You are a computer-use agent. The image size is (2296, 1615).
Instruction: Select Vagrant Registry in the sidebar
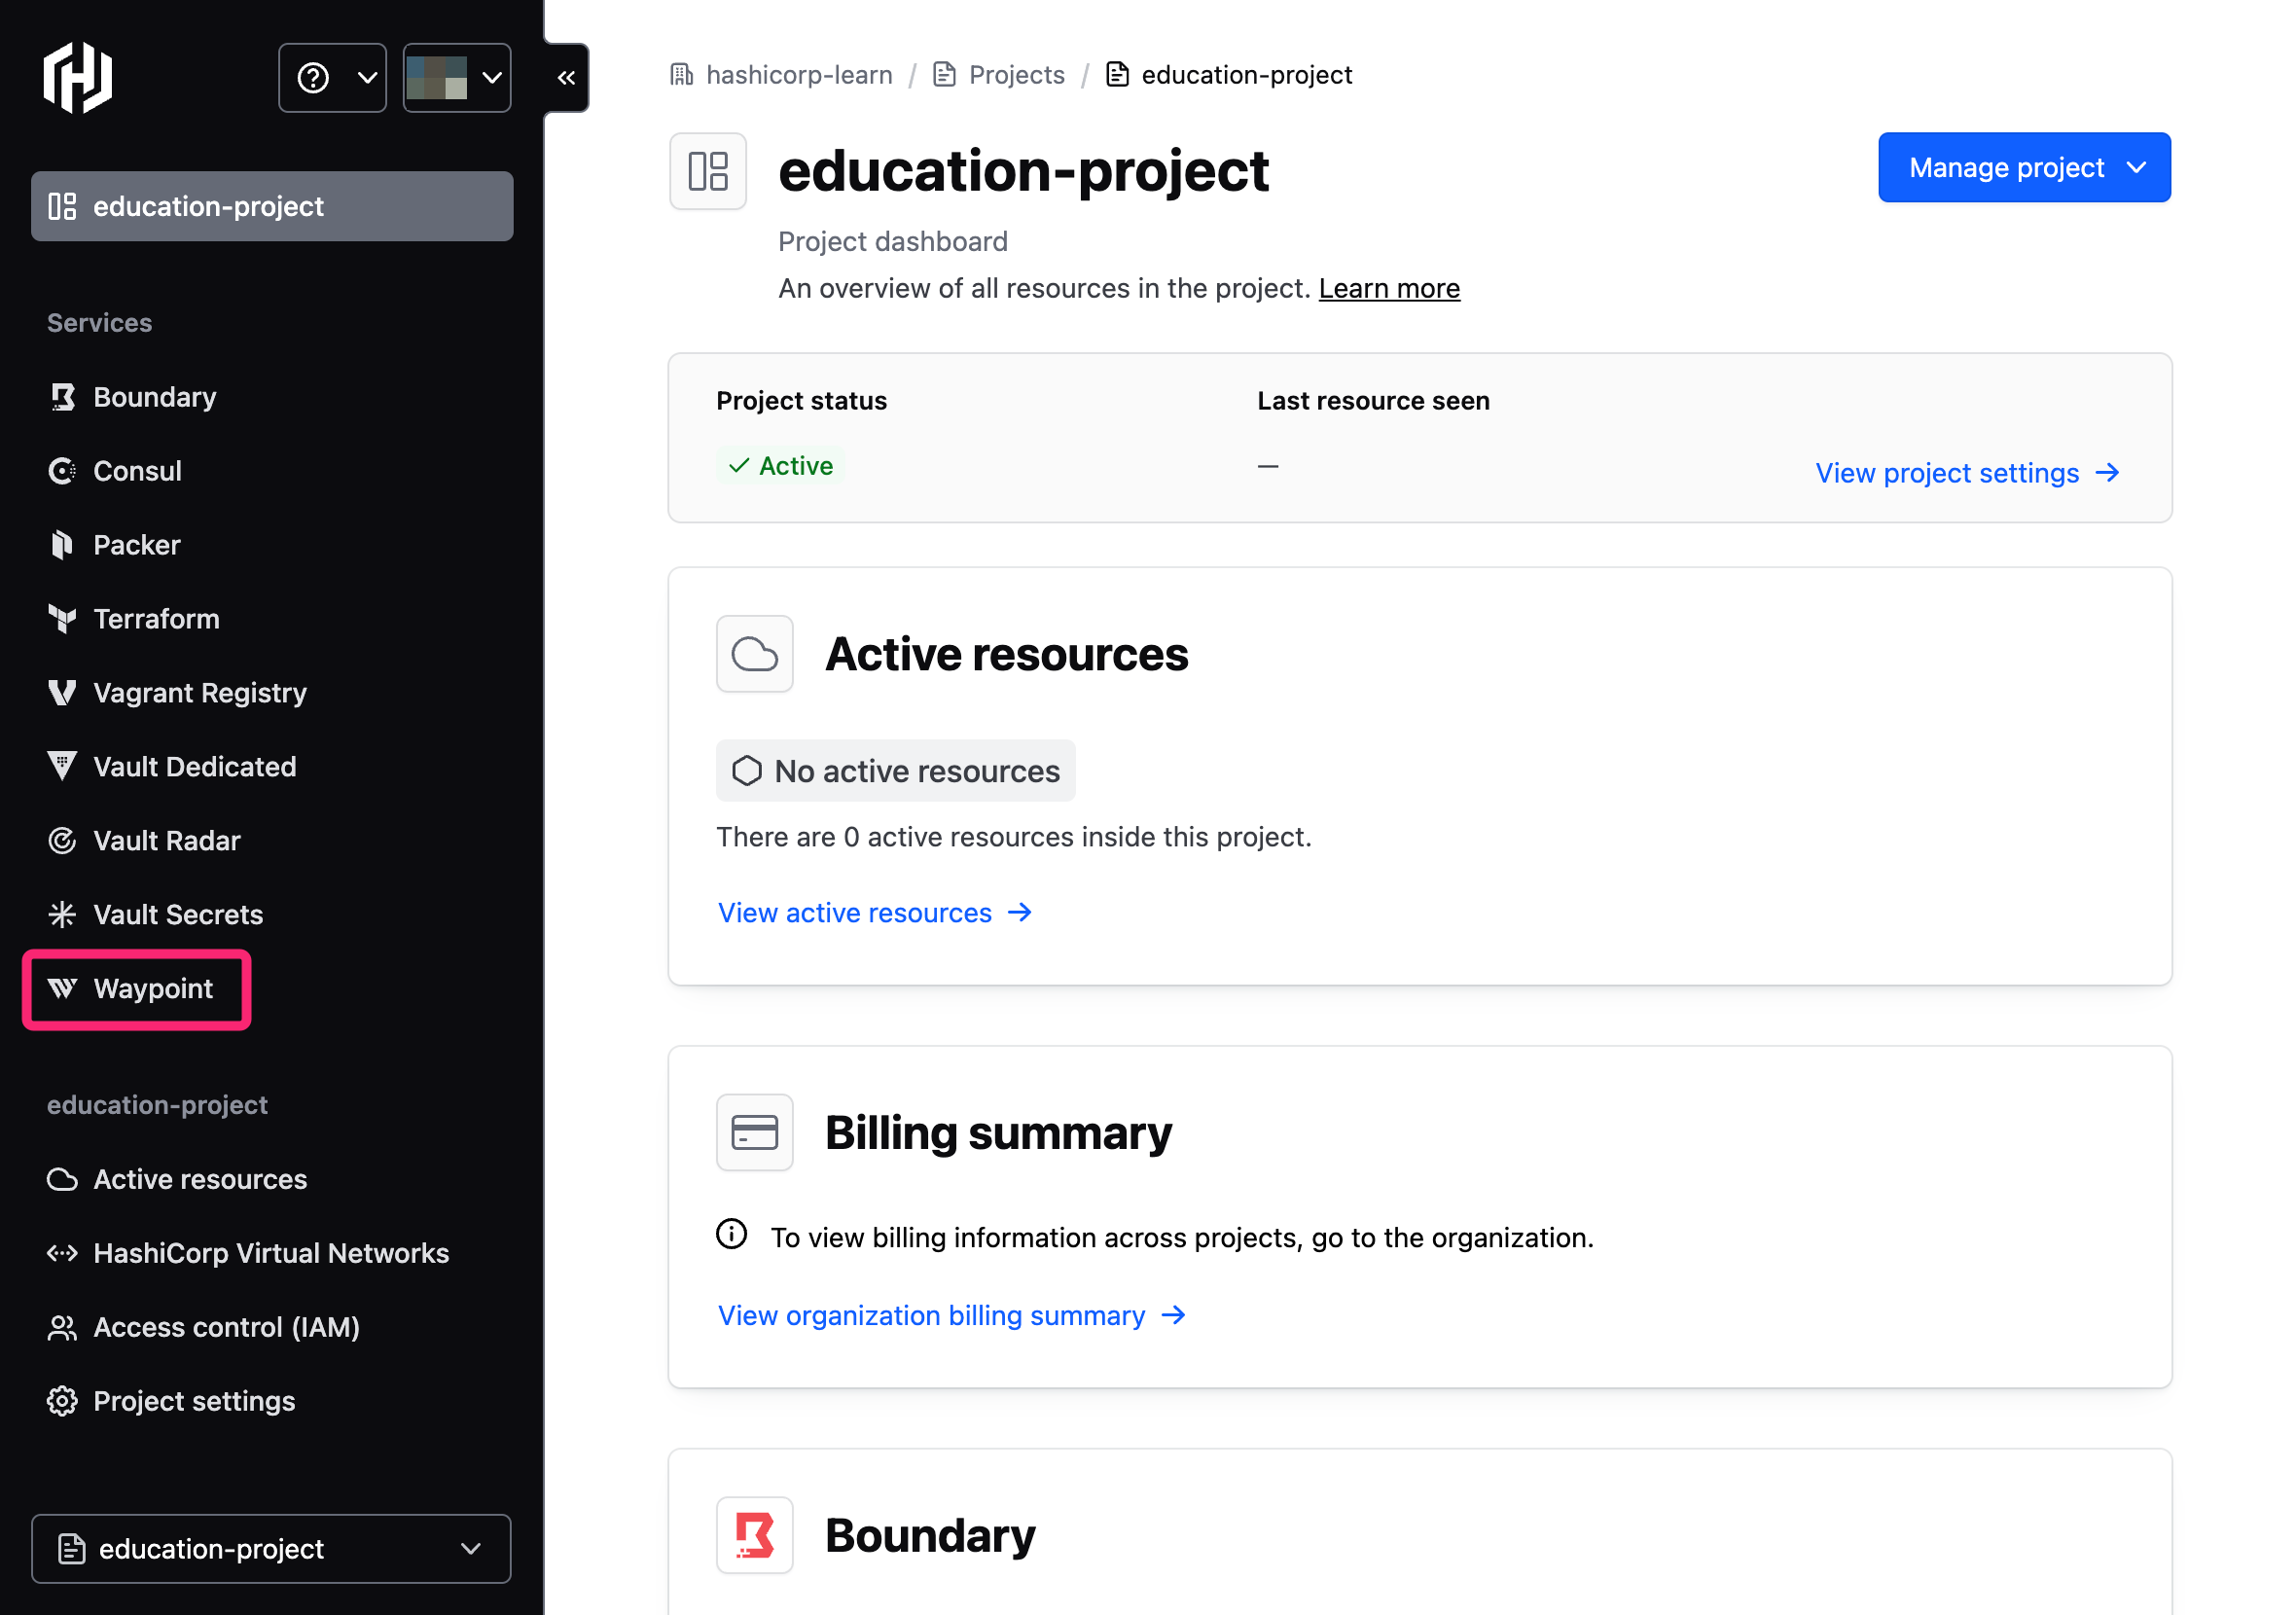tap(200, 693)
